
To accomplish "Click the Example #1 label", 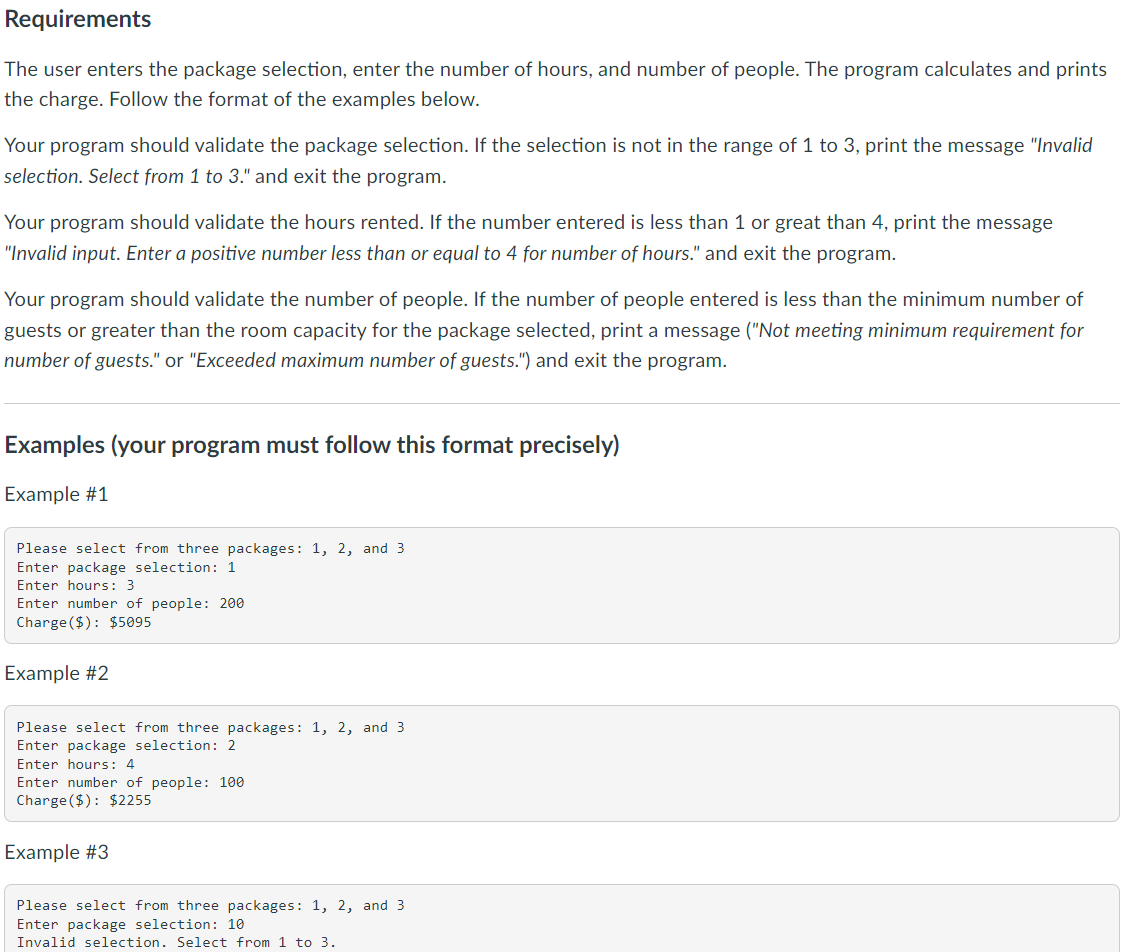I will coord(56,494).
